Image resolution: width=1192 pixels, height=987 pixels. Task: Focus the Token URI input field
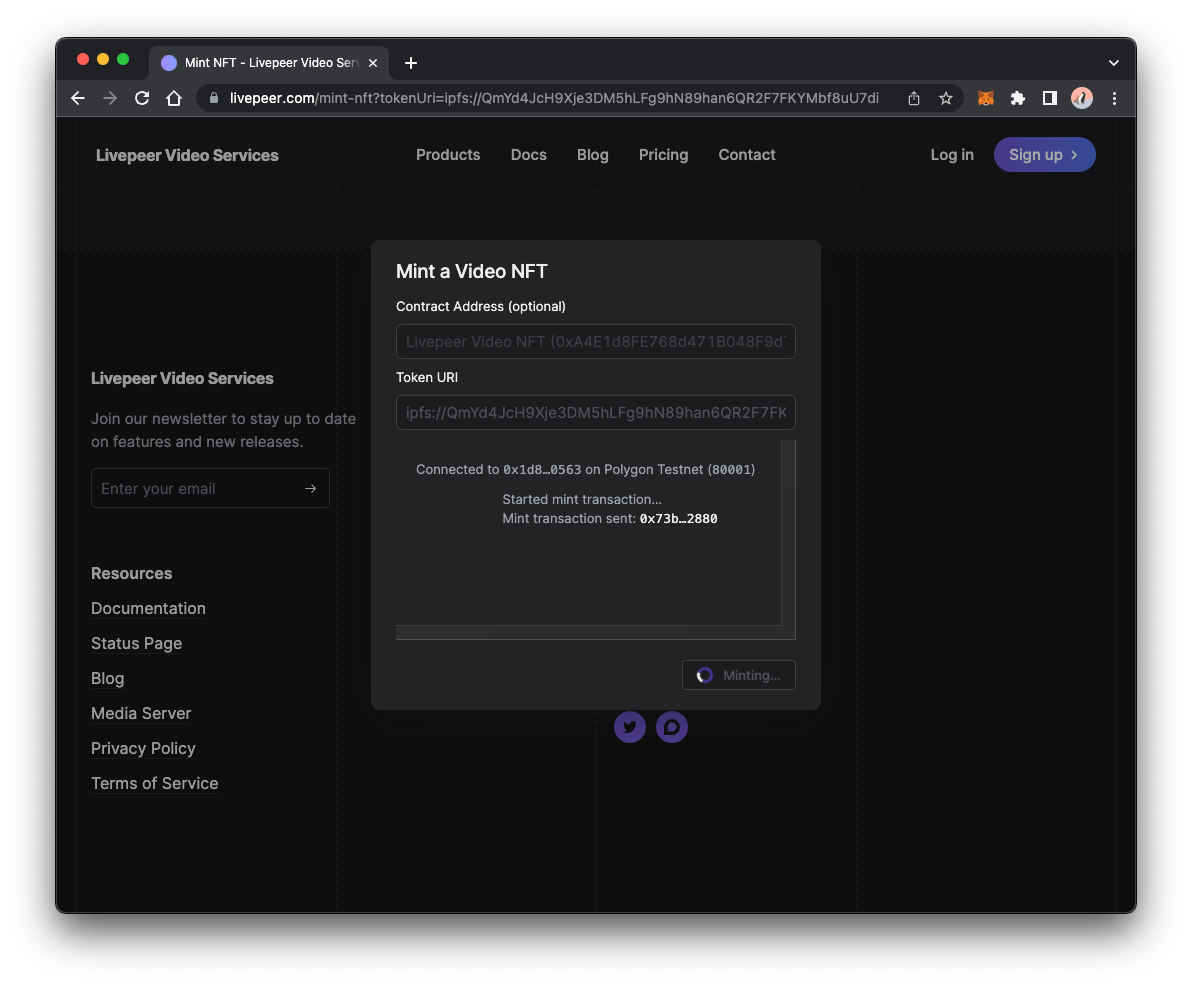pyautogui.click(x=596, y=412)
